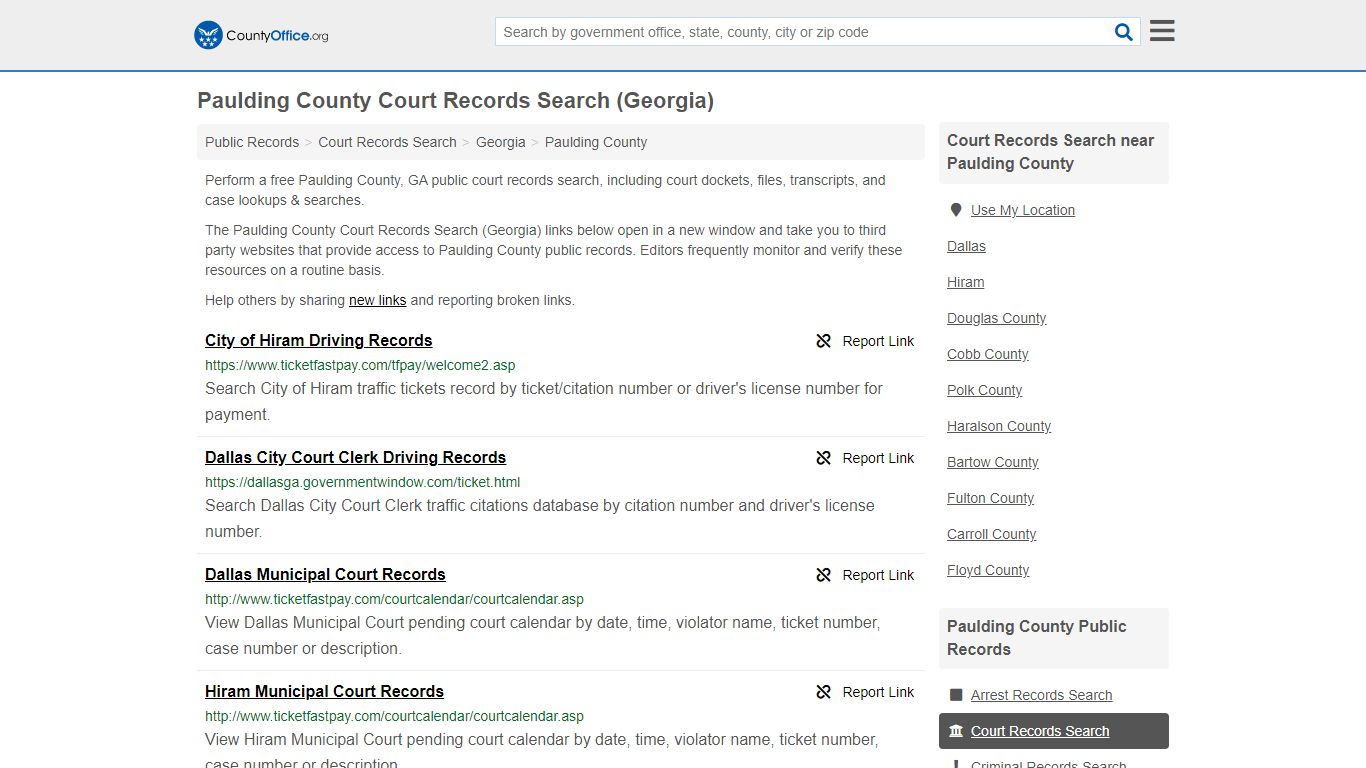
Task: Open Arrest Records Search
Action: click(1042, 694)
